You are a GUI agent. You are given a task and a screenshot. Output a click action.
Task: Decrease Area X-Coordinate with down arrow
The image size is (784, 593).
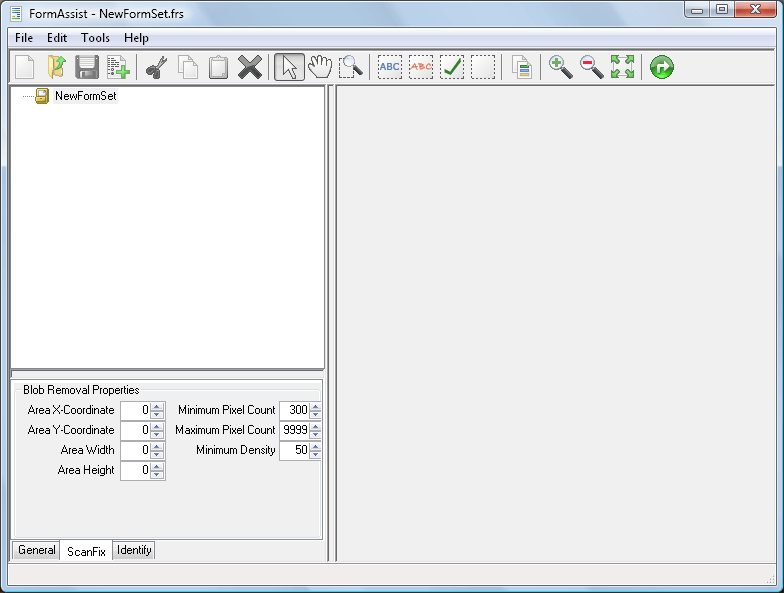pos(157,414)
